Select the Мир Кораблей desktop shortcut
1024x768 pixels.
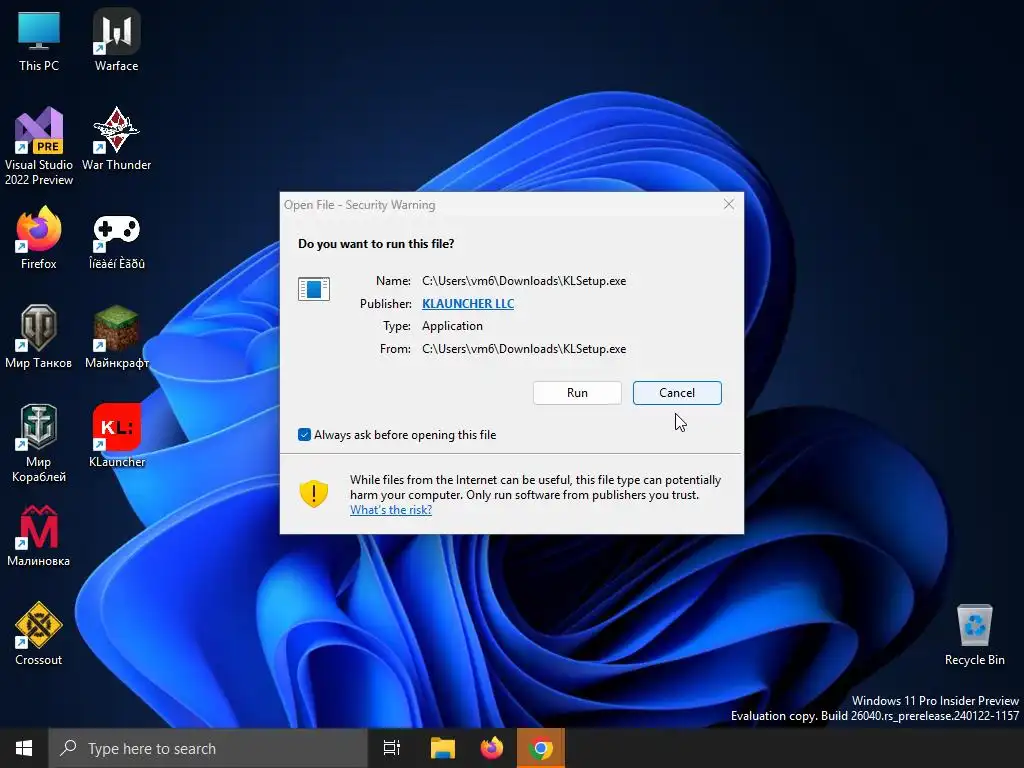(39, 443)
